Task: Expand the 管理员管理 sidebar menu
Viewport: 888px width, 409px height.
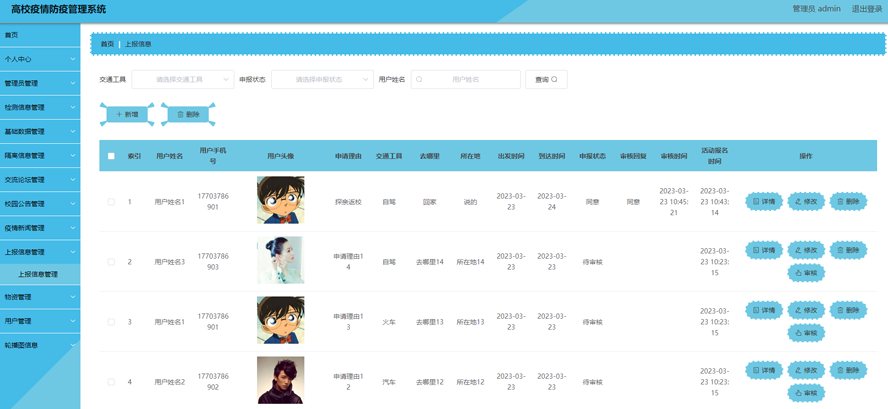Action: point(40,83)
